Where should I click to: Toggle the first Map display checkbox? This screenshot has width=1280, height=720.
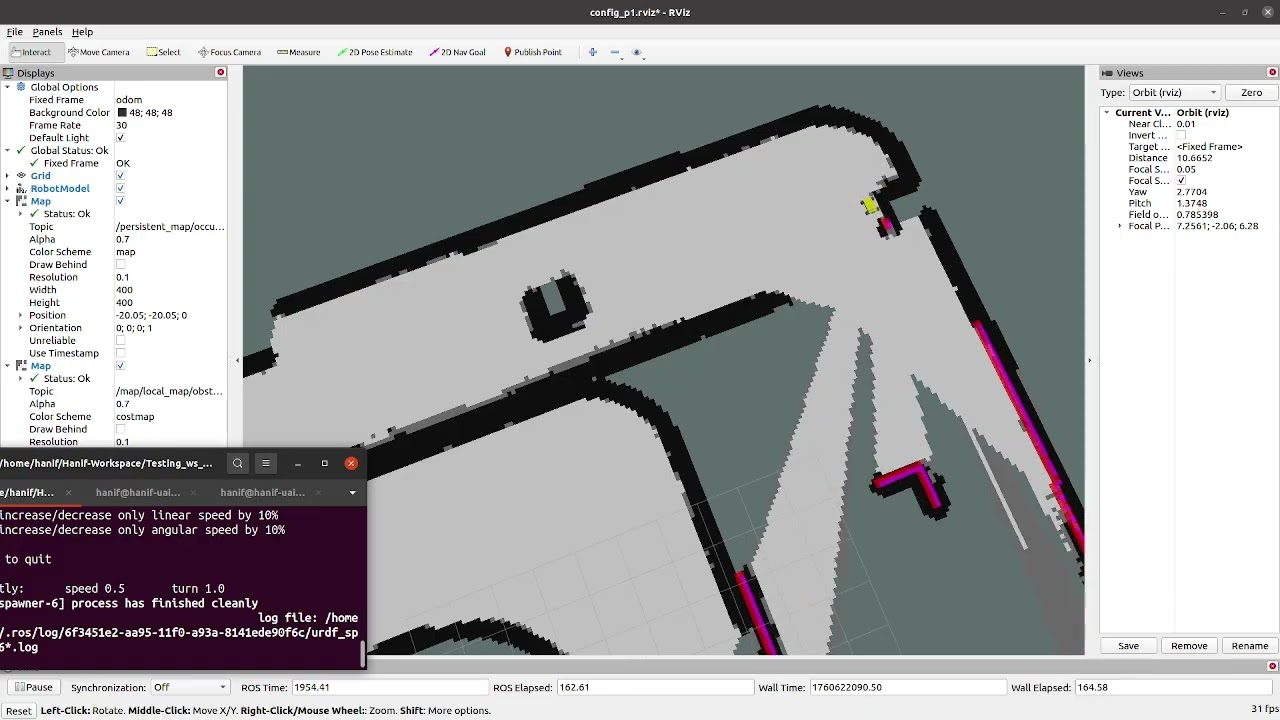point(120,201)
